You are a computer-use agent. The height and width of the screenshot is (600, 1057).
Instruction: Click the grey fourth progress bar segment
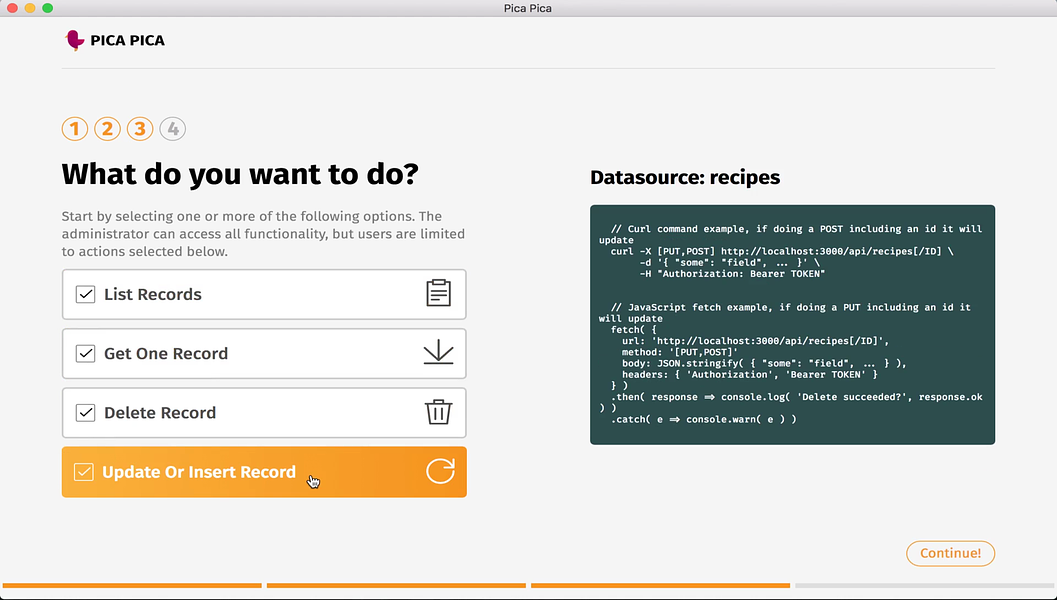[925, 586]
